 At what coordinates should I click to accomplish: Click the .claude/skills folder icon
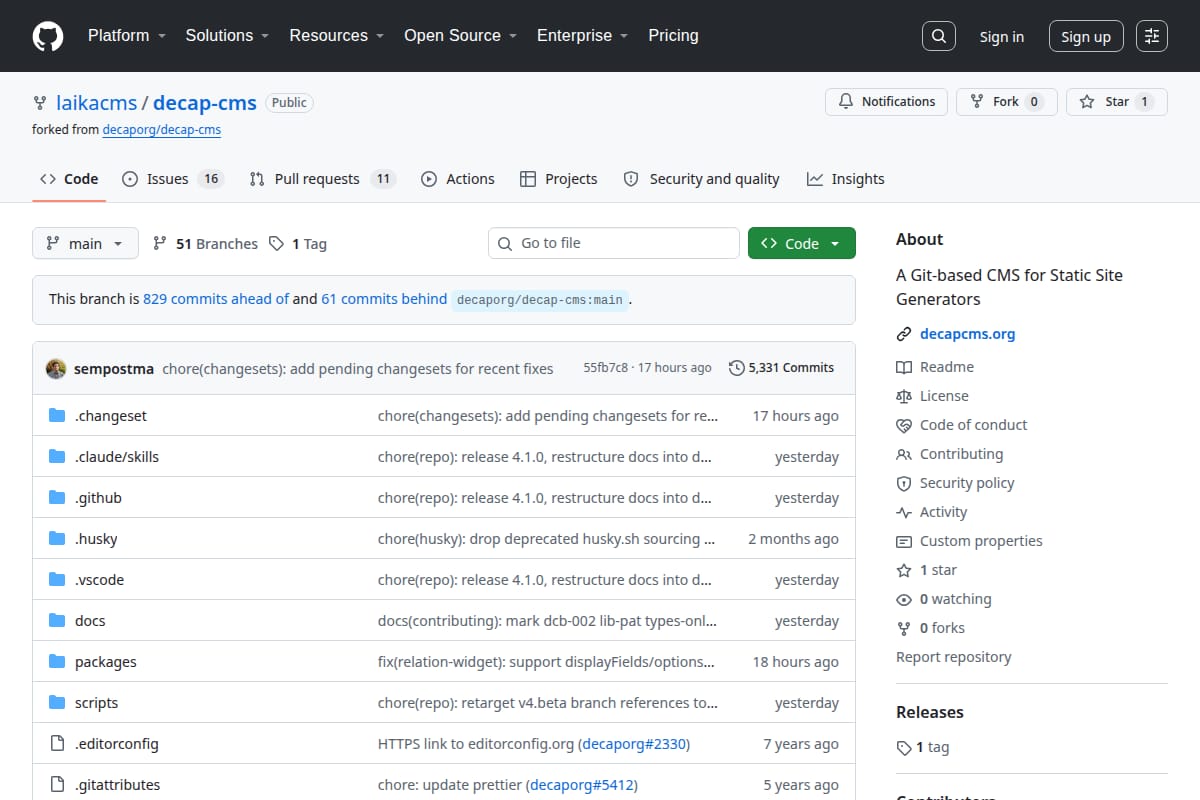coord(57,457)
